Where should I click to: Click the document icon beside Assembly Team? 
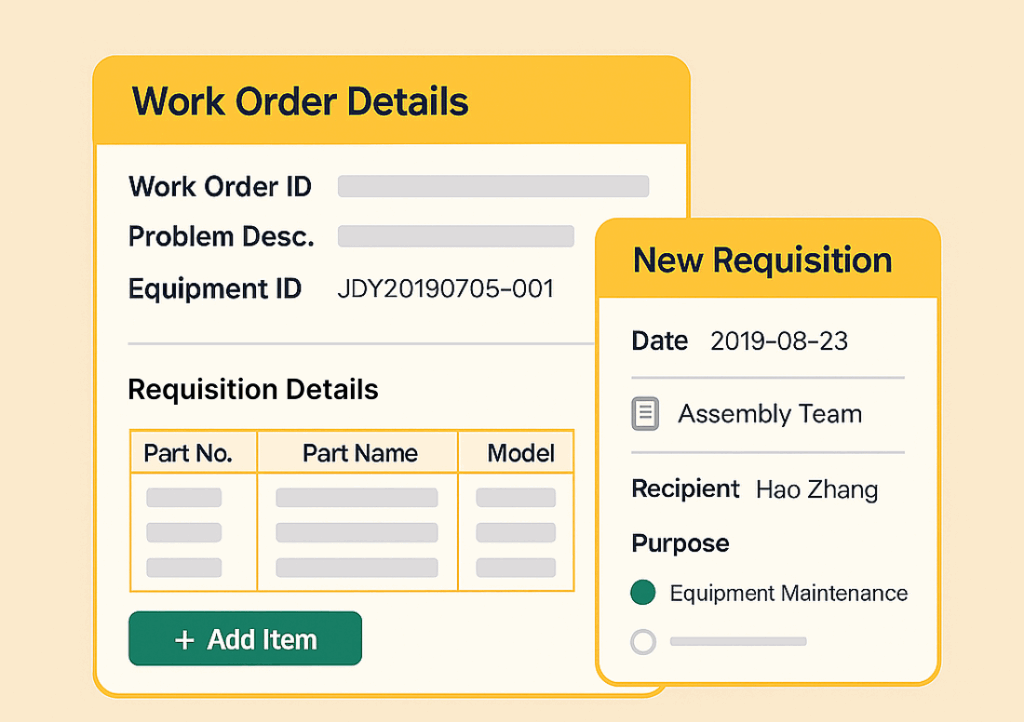(x=645, y=414)
